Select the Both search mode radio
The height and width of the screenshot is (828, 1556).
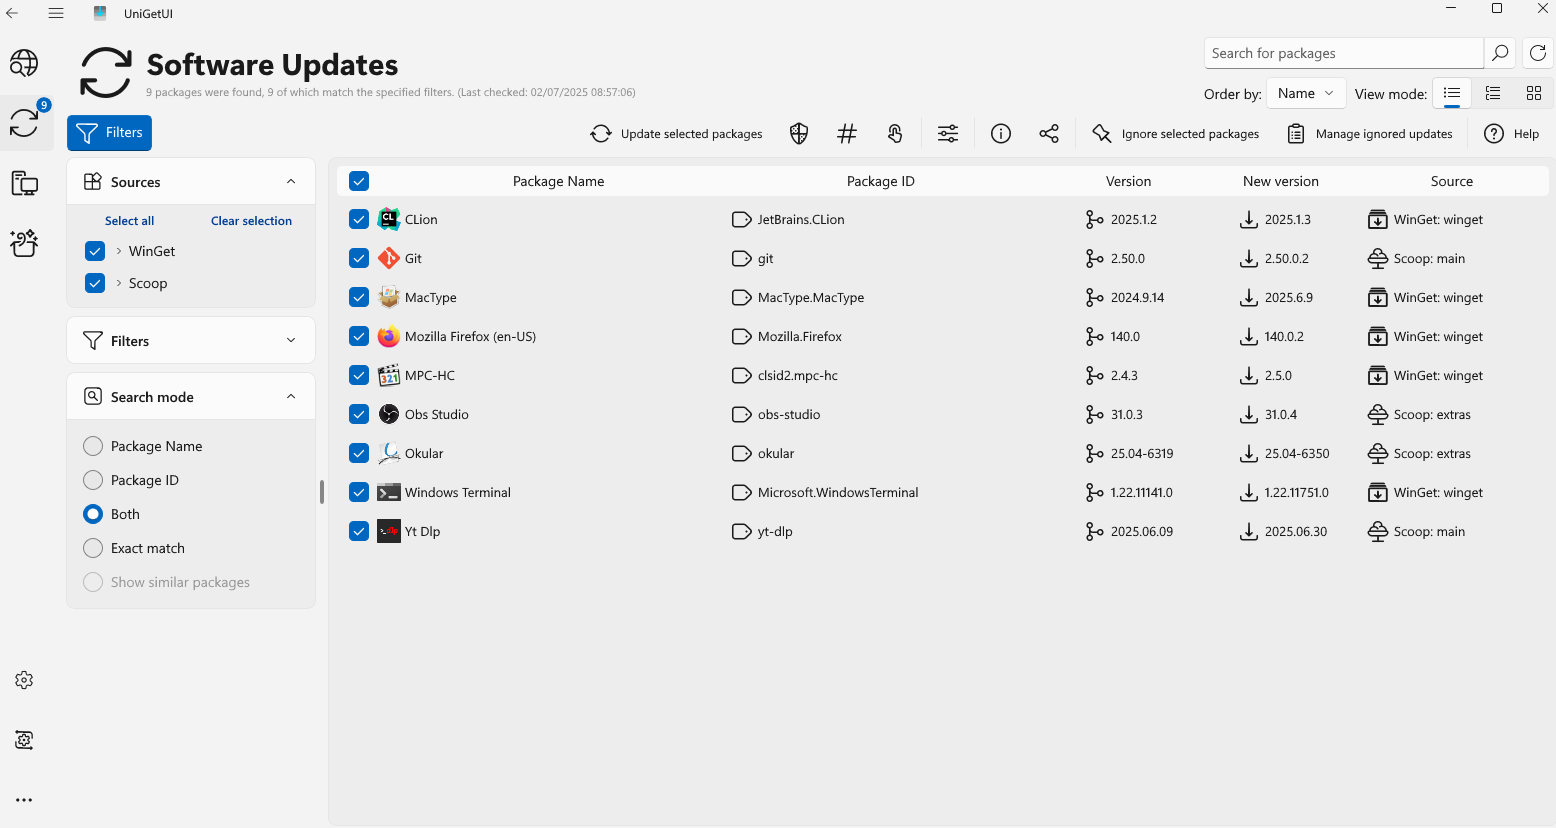93,514
